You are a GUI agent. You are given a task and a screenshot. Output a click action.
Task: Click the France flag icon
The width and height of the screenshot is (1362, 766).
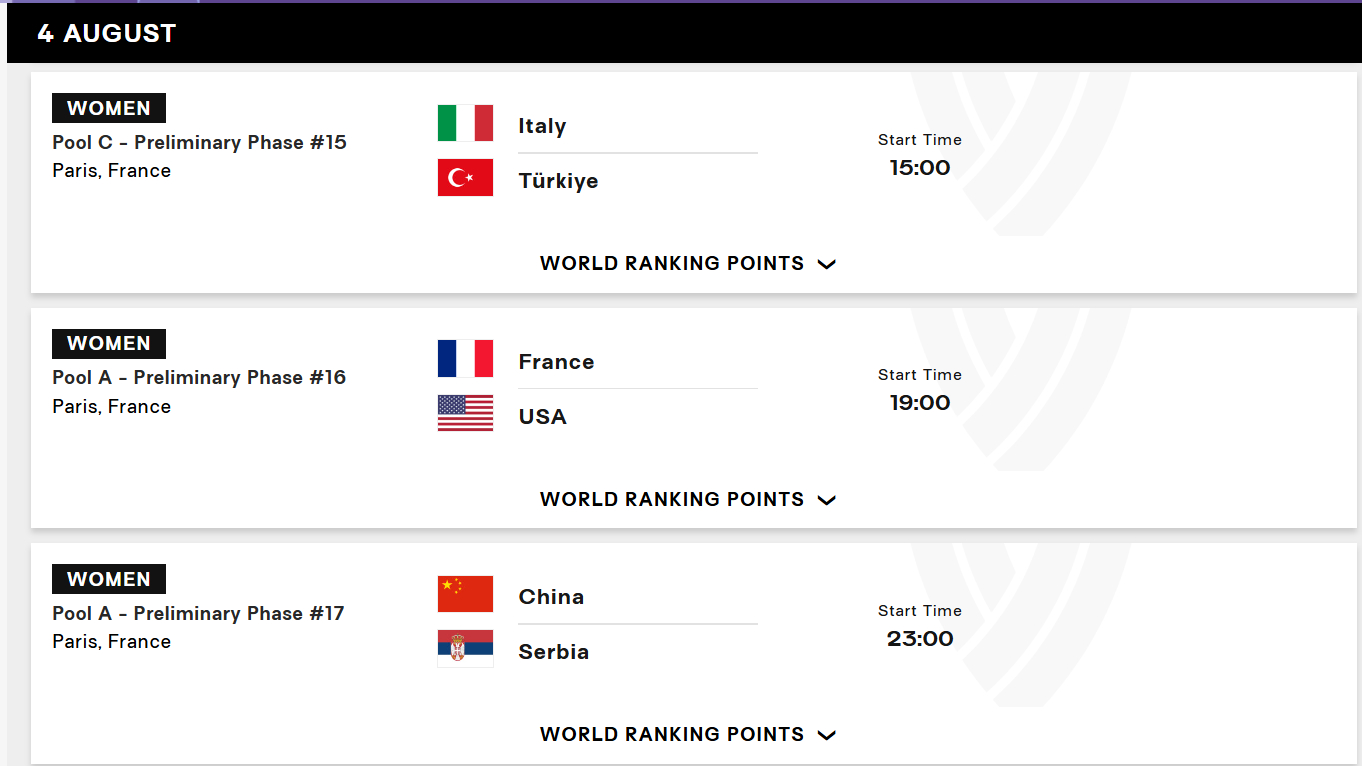coord(465,358)
